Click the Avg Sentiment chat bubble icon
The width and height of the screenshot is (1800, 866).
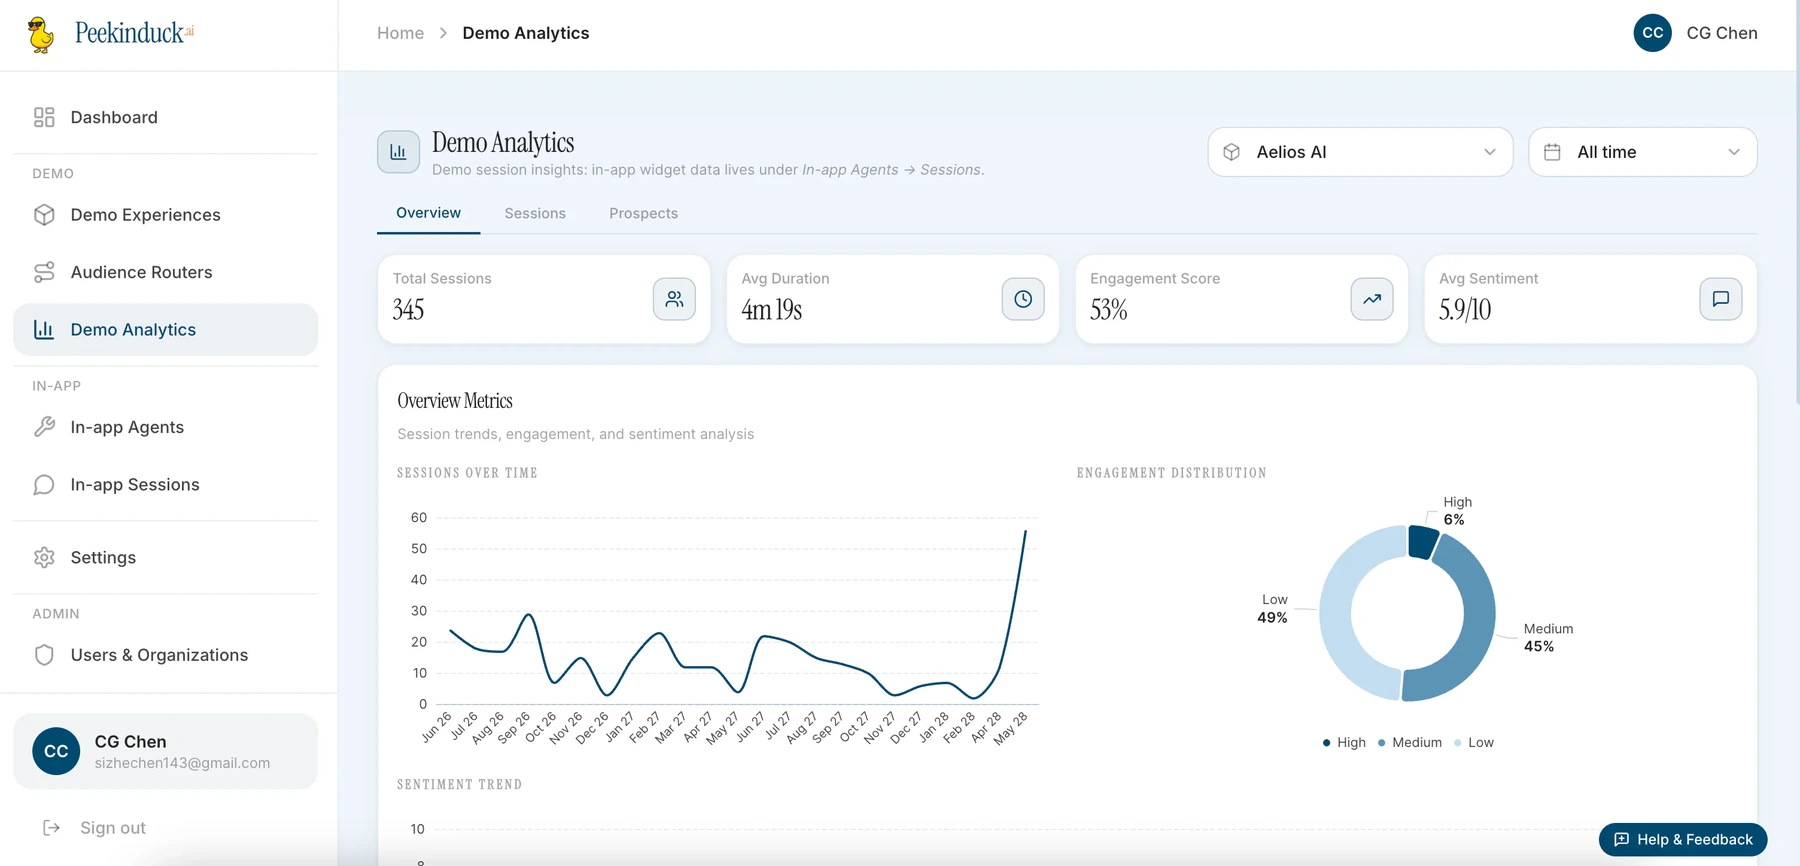[1721, 299]
